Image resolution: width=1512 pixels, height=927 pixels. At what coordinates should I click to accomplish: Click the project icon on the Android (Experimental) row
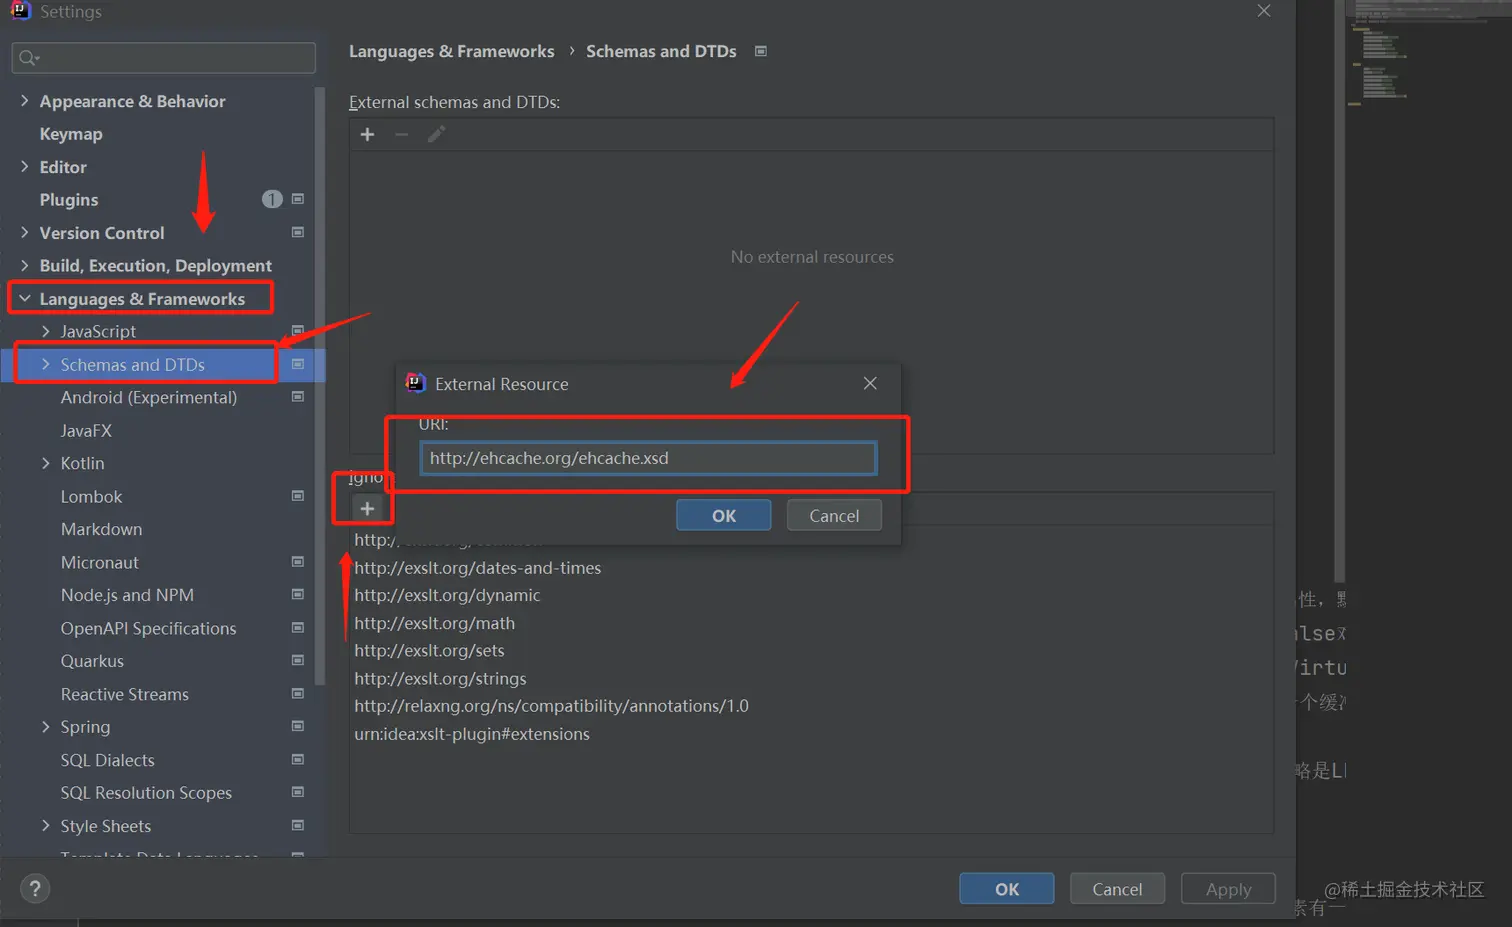click(x=297, y=397)
